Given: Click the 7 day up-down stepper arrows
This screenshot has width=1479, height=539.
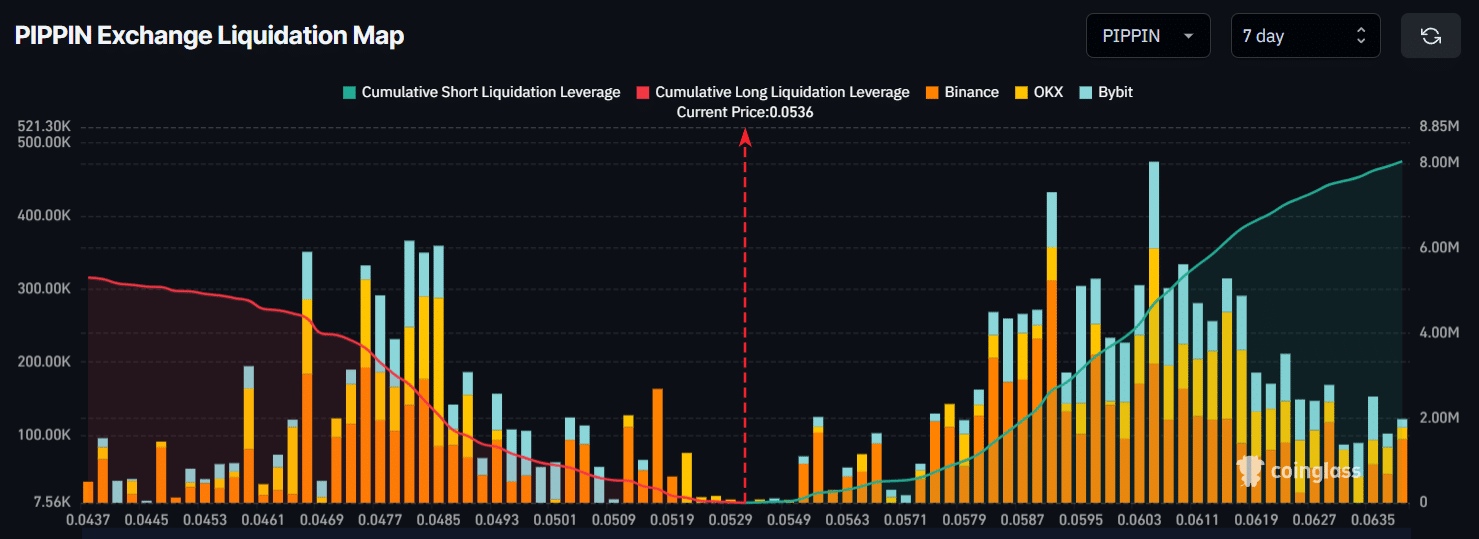Looking at the screenshot, I should point(1360,36).
